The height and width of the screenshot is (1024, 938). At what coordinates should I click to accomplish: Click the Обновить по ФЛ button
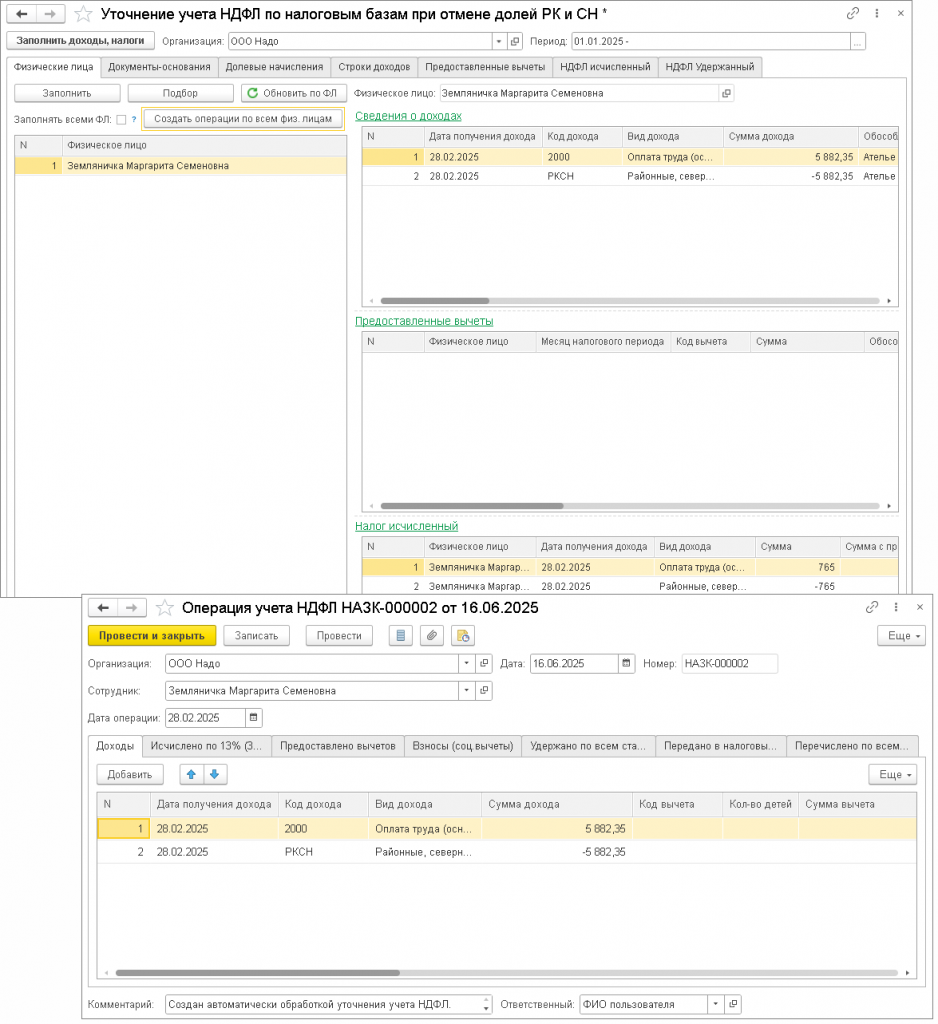[x=293, y=93]
